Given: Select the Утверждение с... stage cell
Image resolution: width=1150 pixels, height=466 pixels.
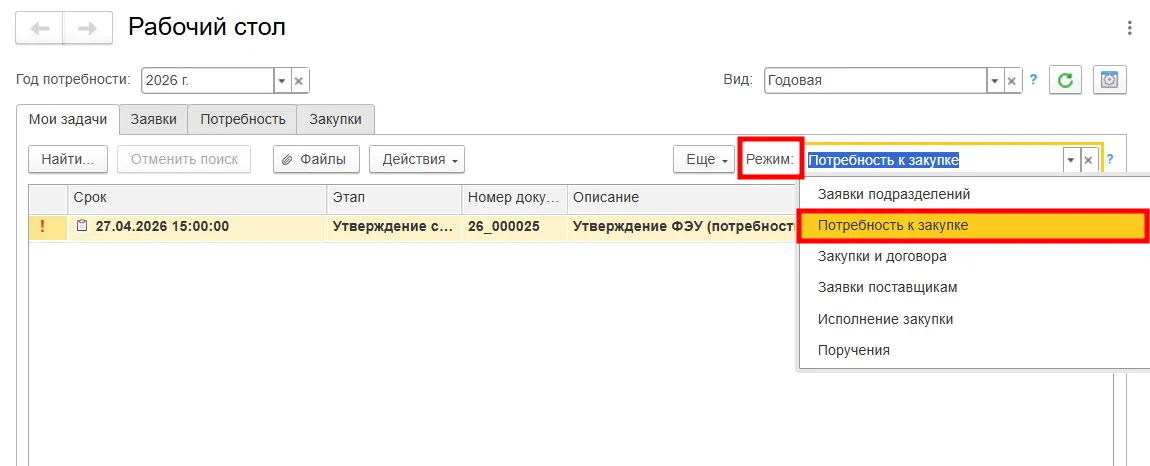Looking at the screenshot, I should click(x=395, y=227).
